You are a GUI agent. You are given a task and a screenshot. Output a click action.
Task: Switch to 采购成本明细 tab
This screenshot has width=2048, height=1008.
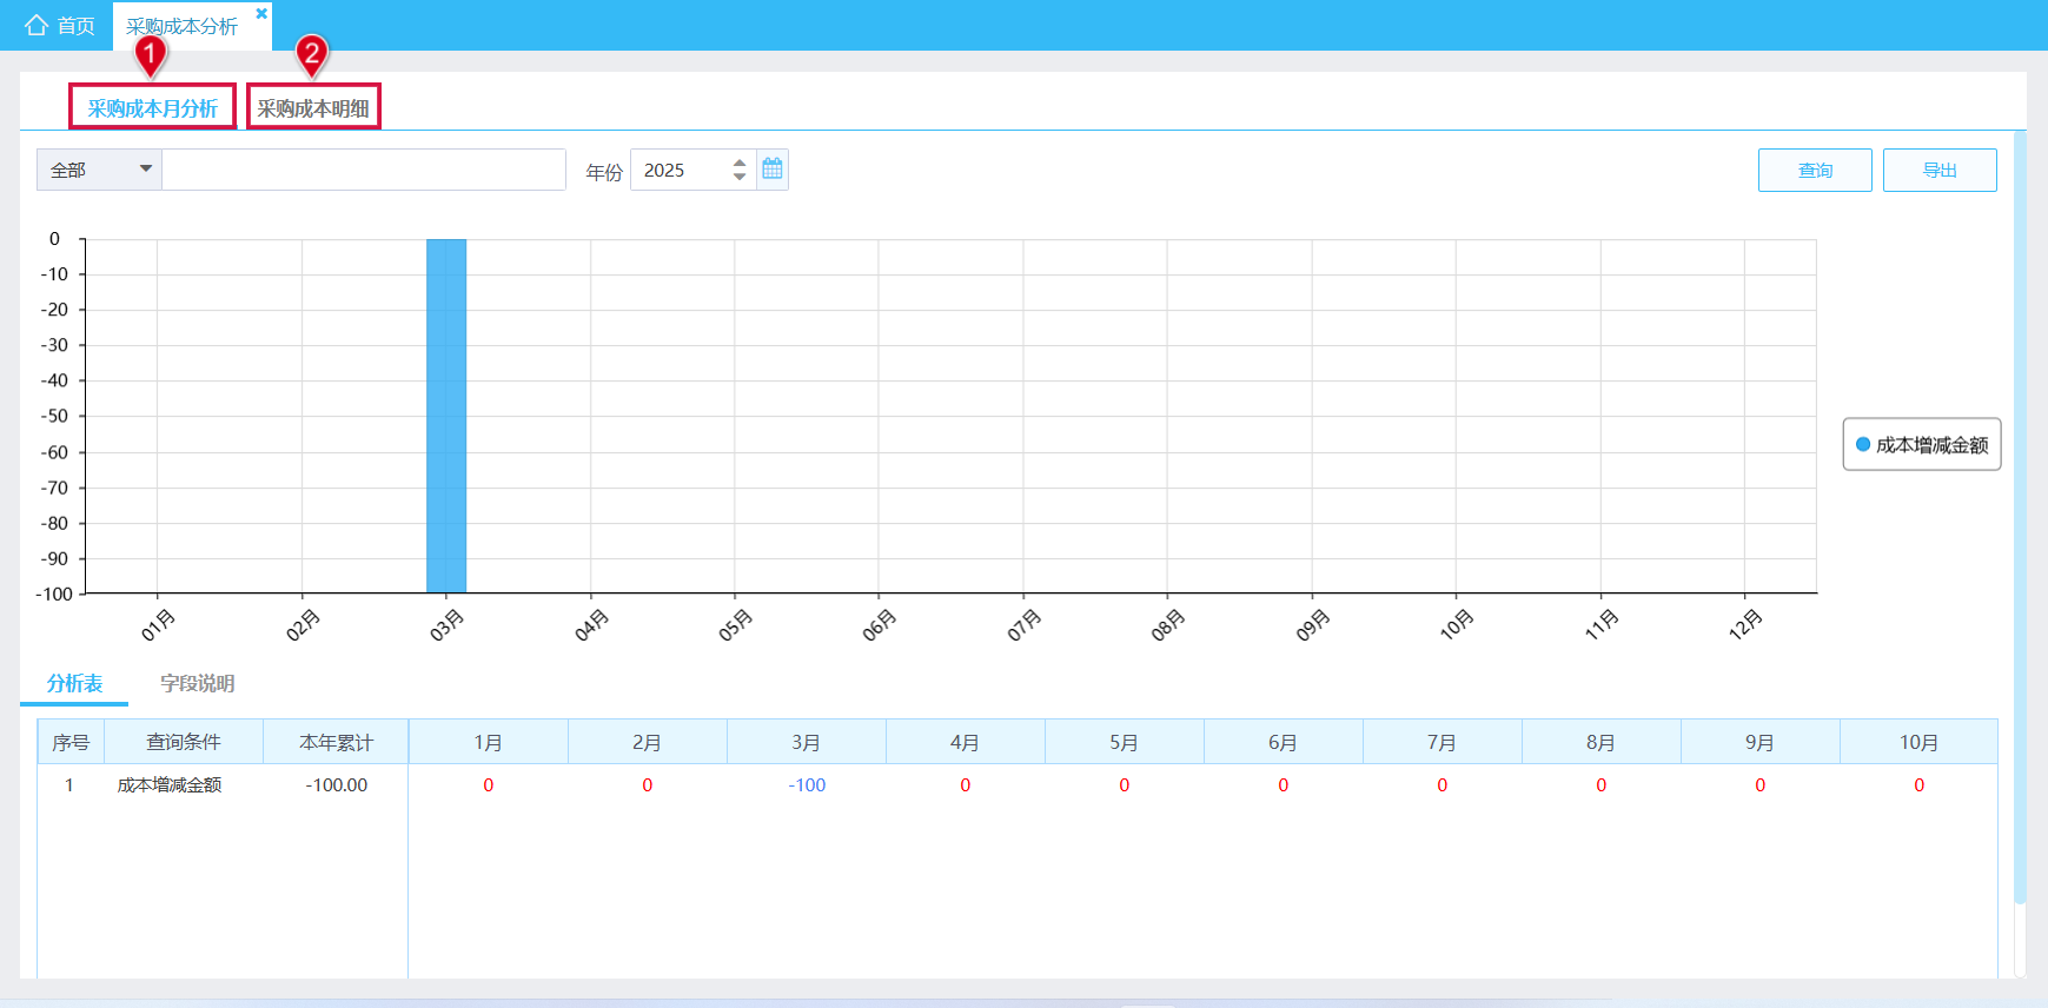point(313,107)
